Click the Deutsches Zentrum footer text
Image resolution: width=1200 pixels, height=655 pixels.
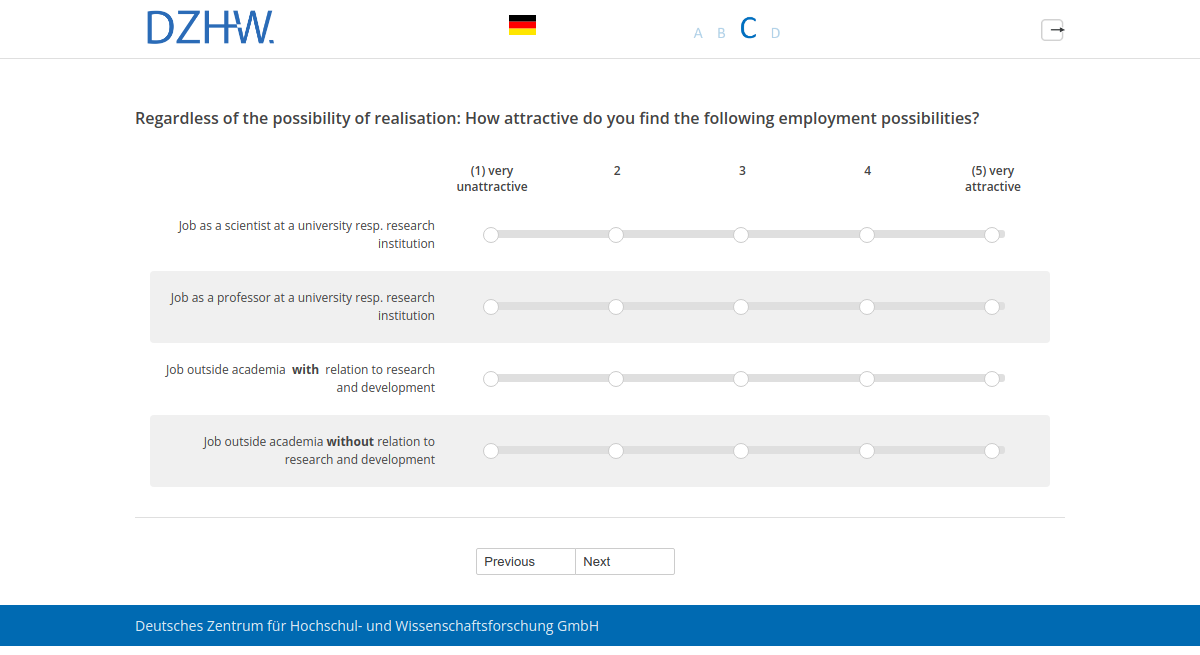[x=366, y=625]
